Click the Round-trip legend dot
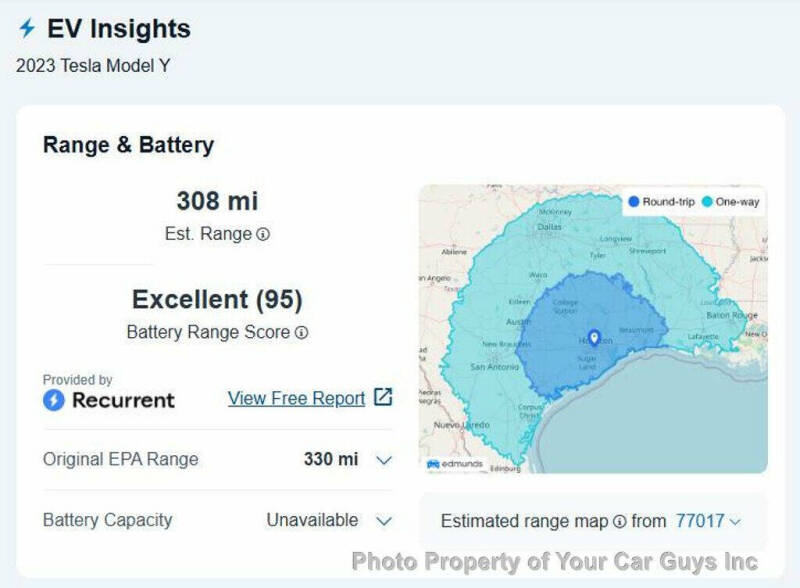The width and height of the screenshot is (800, 588). tap(633, 202)
